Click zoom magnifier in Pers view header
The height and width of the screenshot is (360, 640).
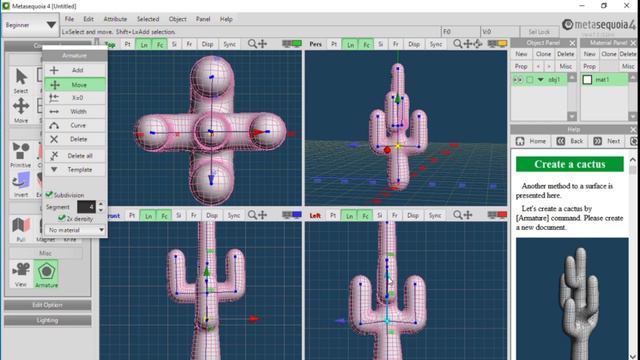pos(458,44)
